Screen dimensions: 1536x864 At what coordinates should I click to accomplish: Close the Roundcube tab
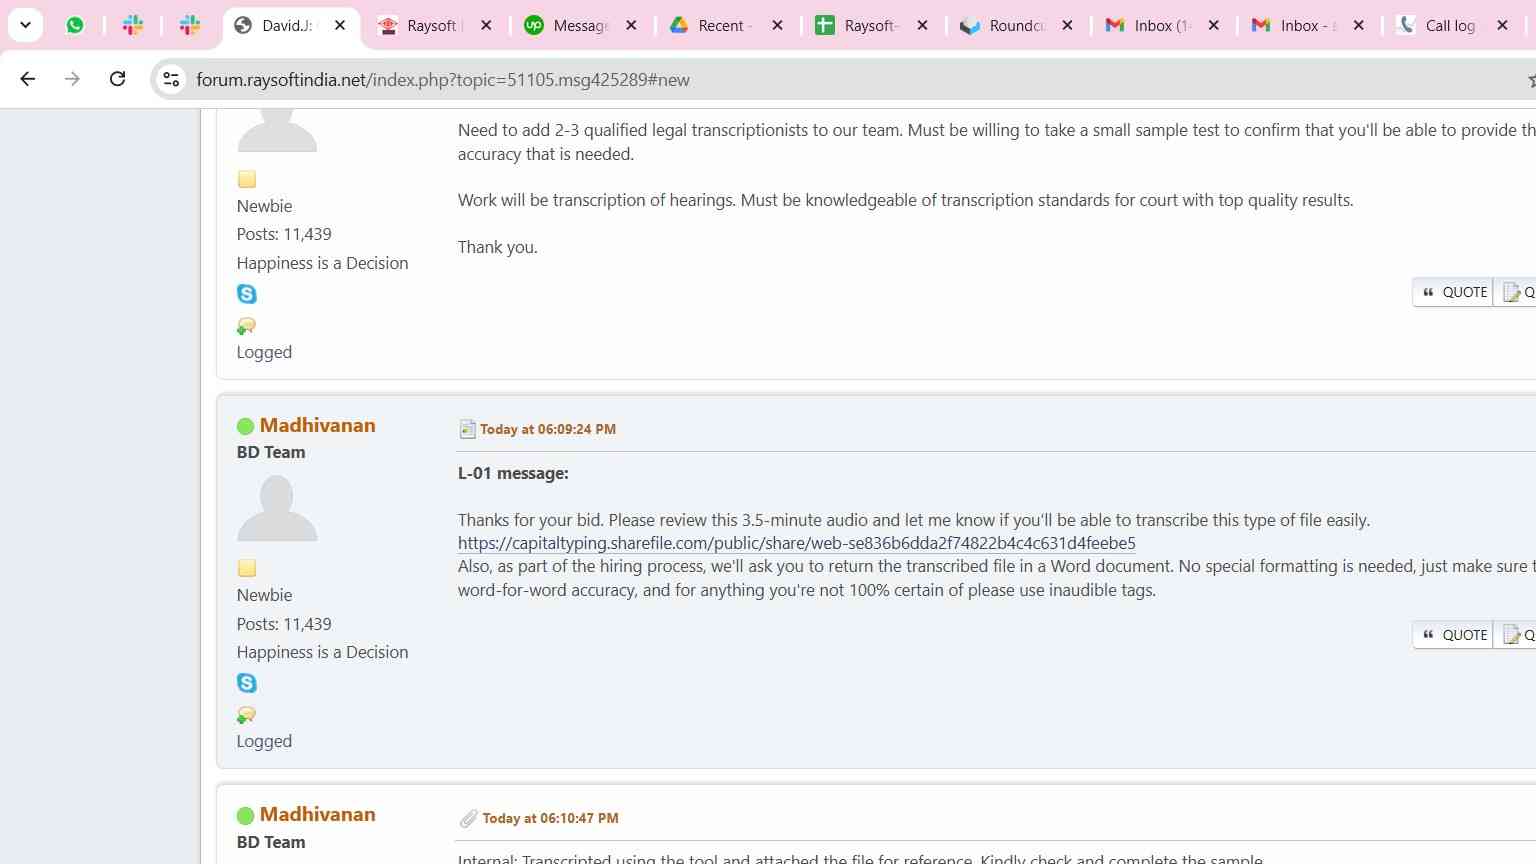tap(1067, 25)
